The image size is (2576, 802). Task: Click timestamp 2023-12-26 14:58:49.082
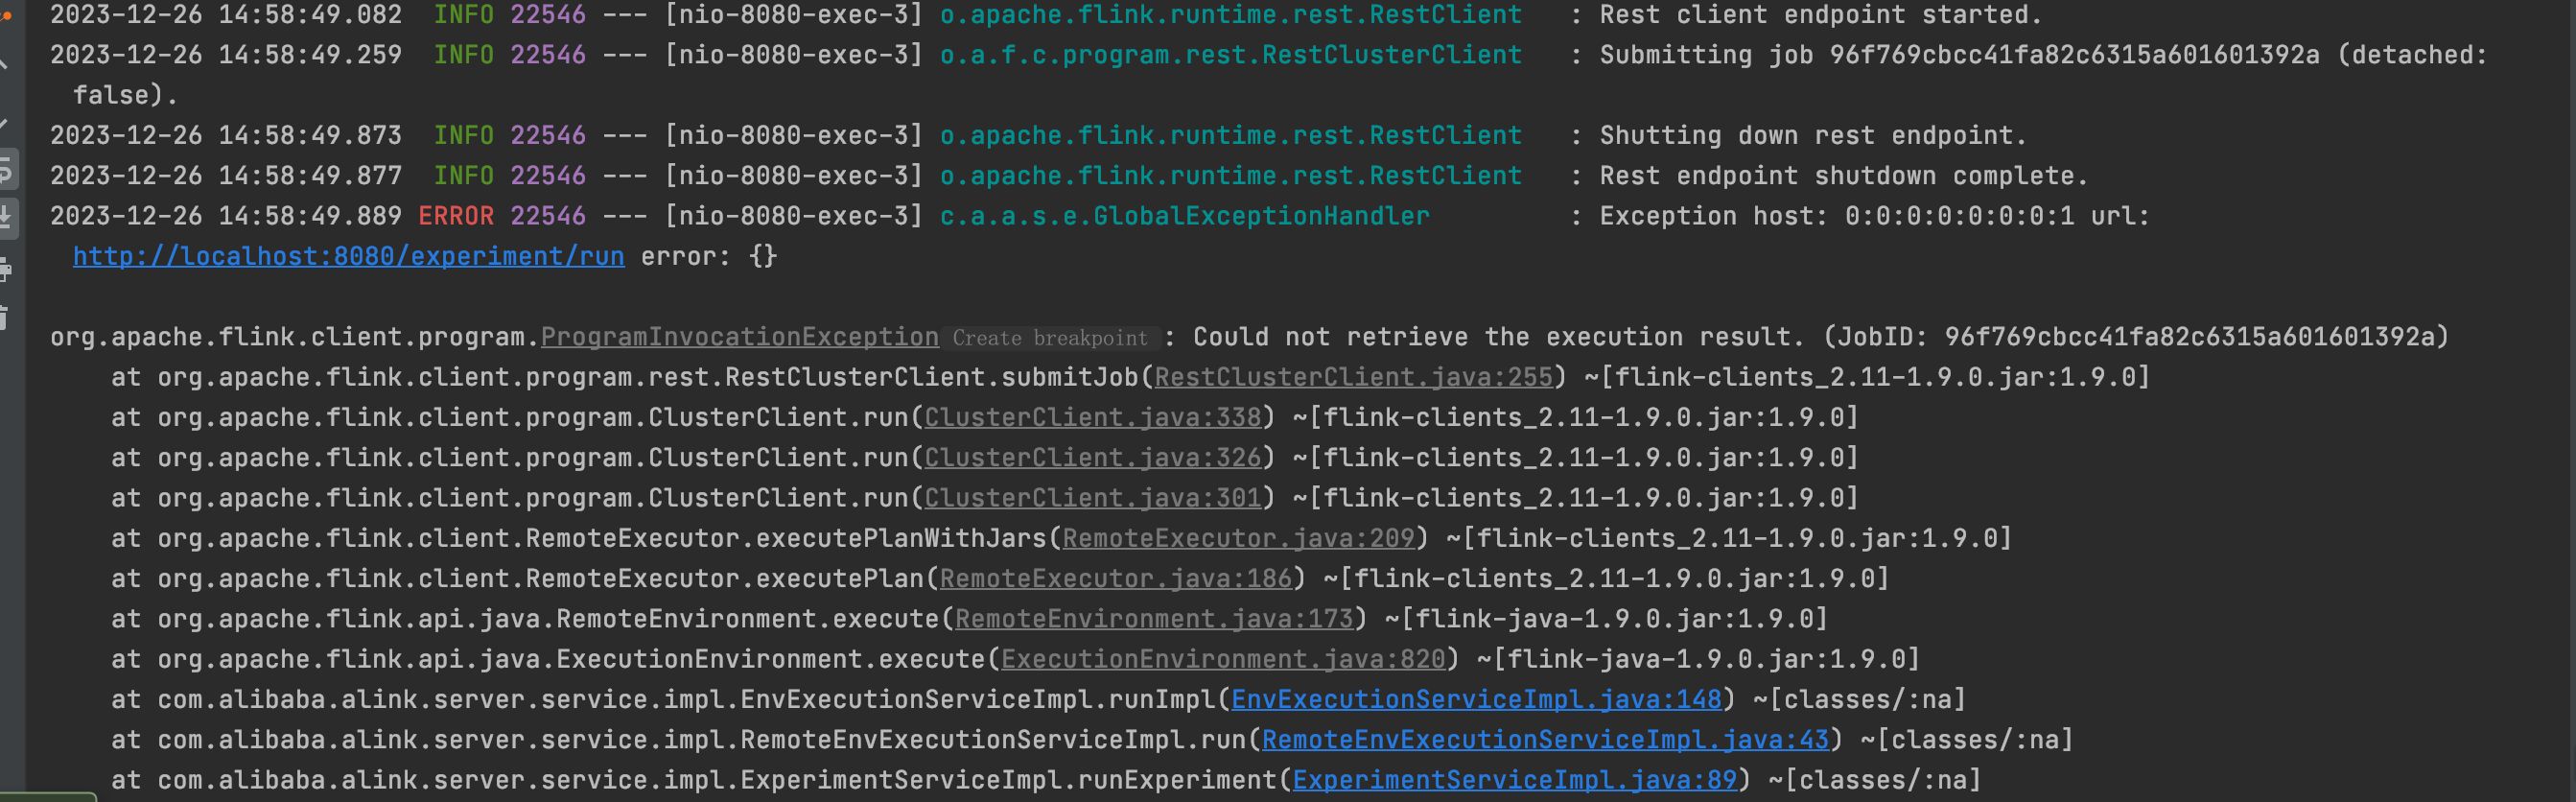coord(226,15)
